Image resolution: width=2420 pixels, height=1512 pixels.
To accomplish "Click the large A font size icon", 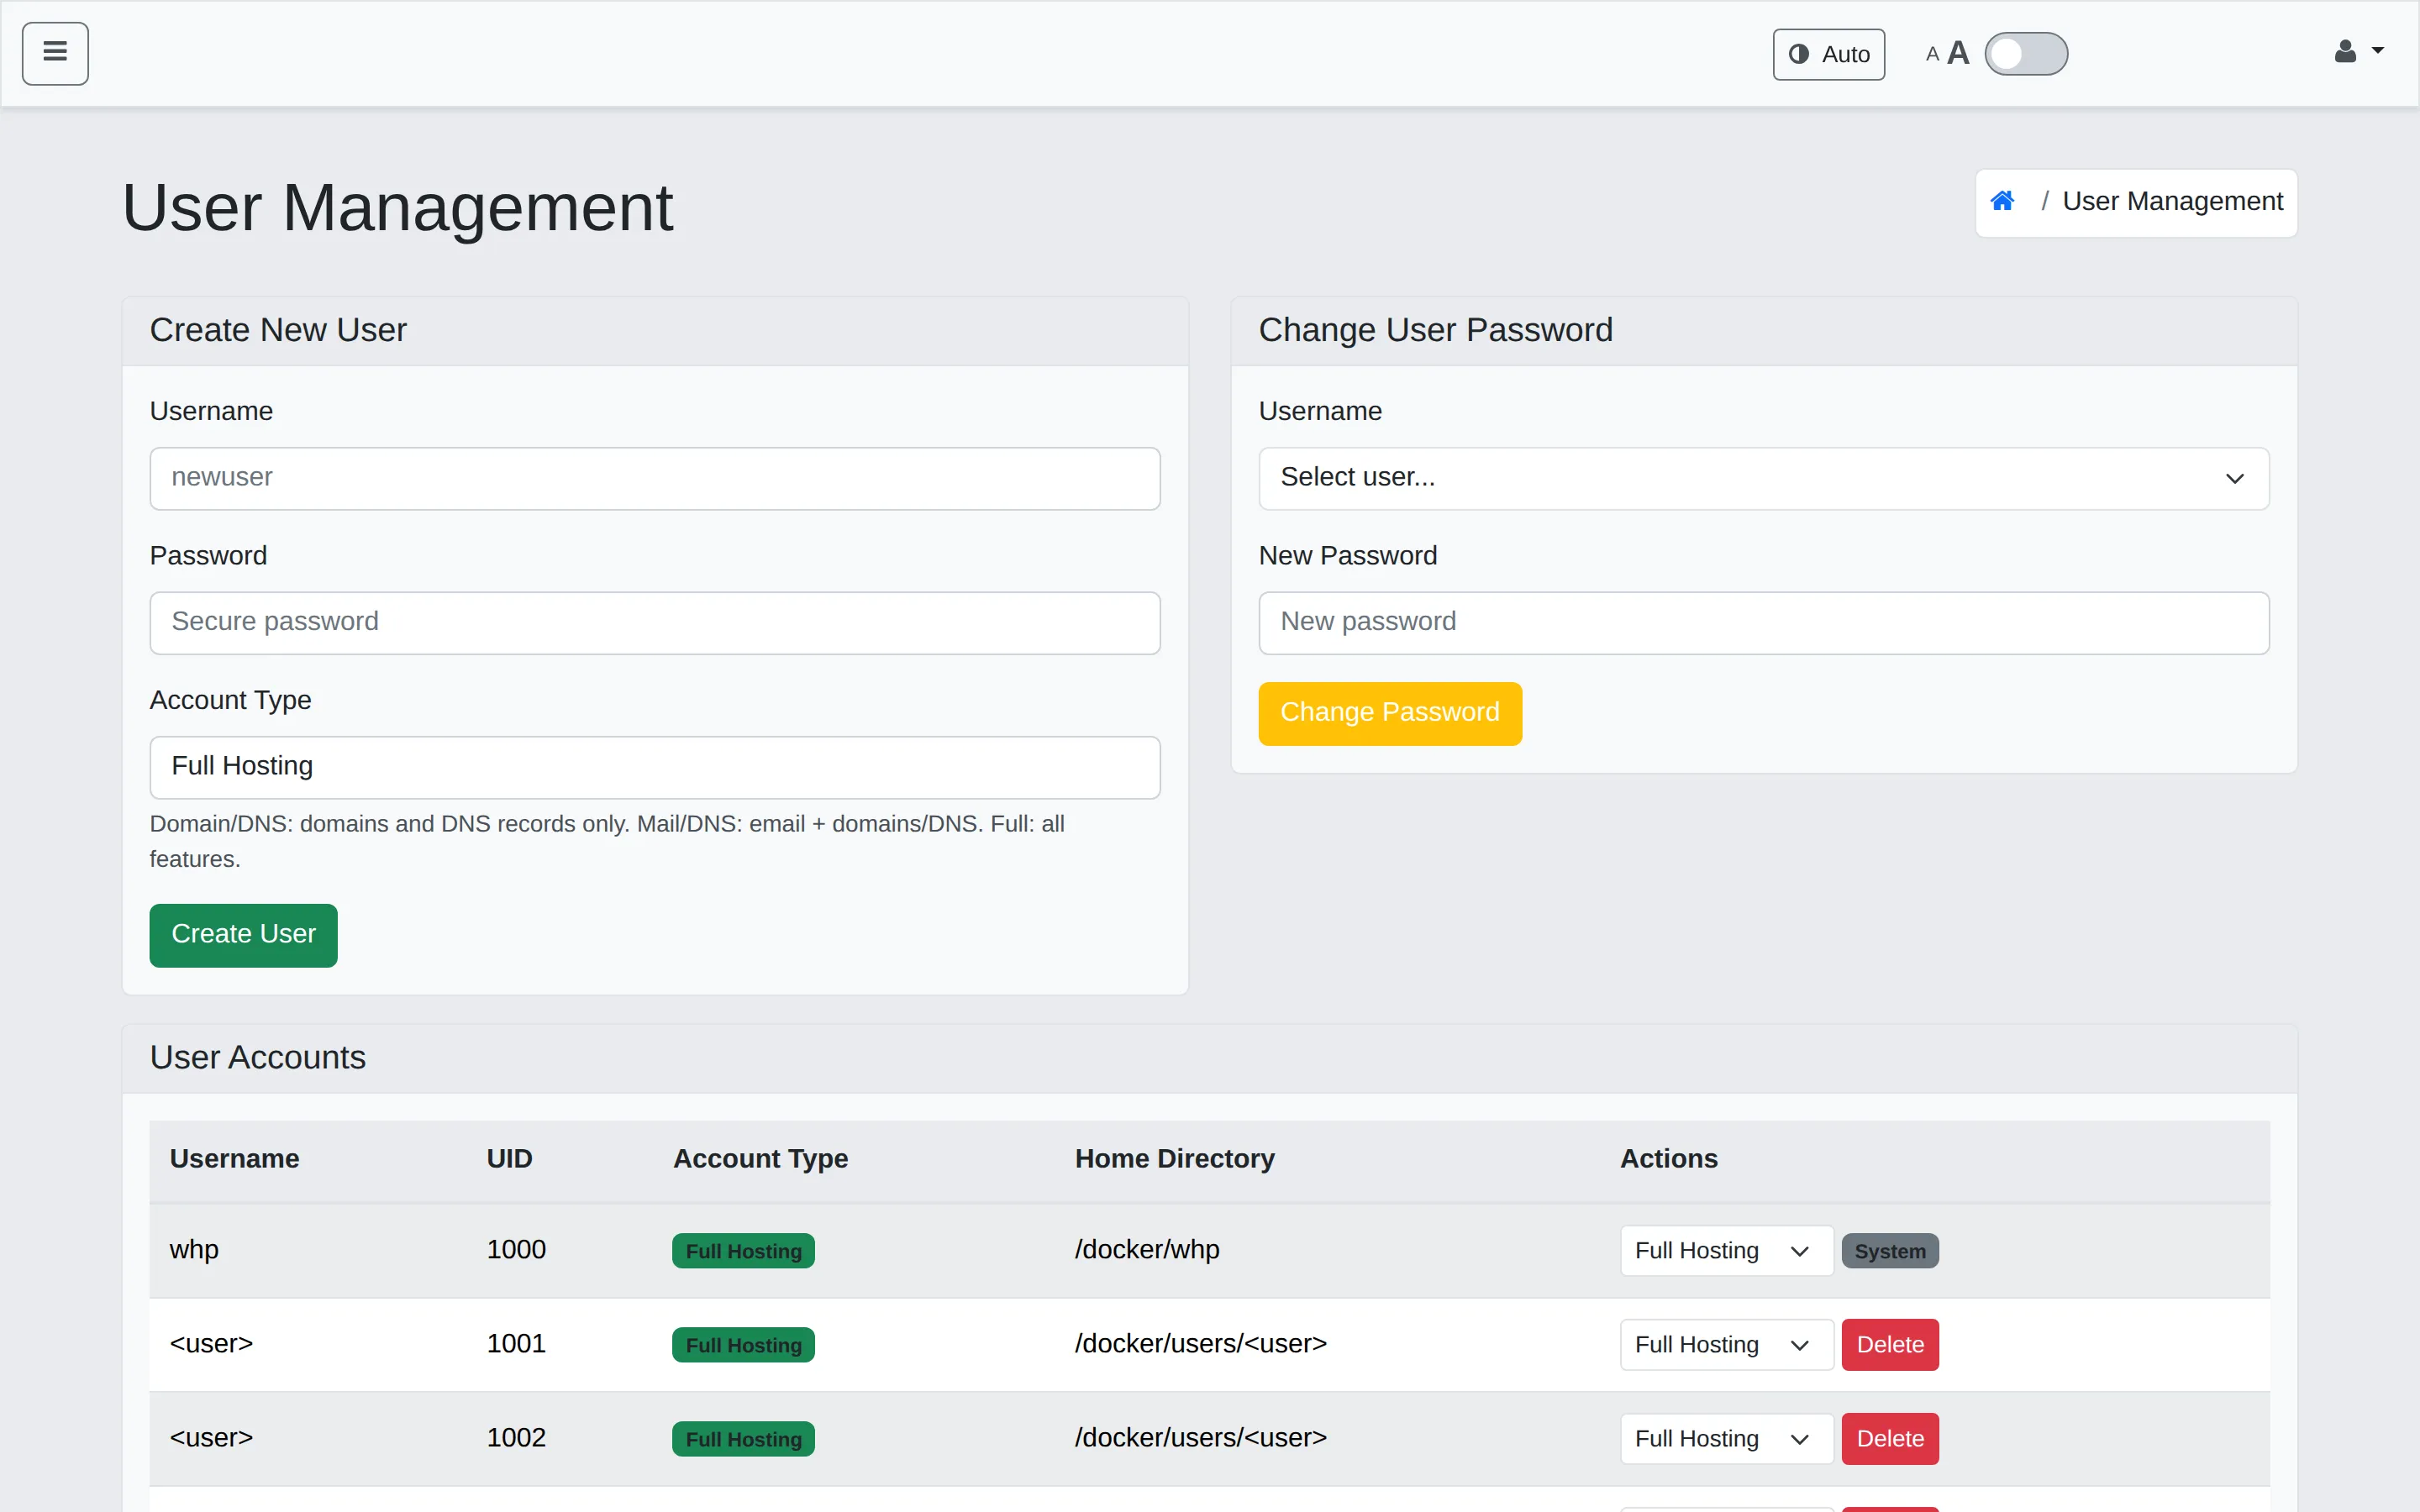I will pos(1958,53).
